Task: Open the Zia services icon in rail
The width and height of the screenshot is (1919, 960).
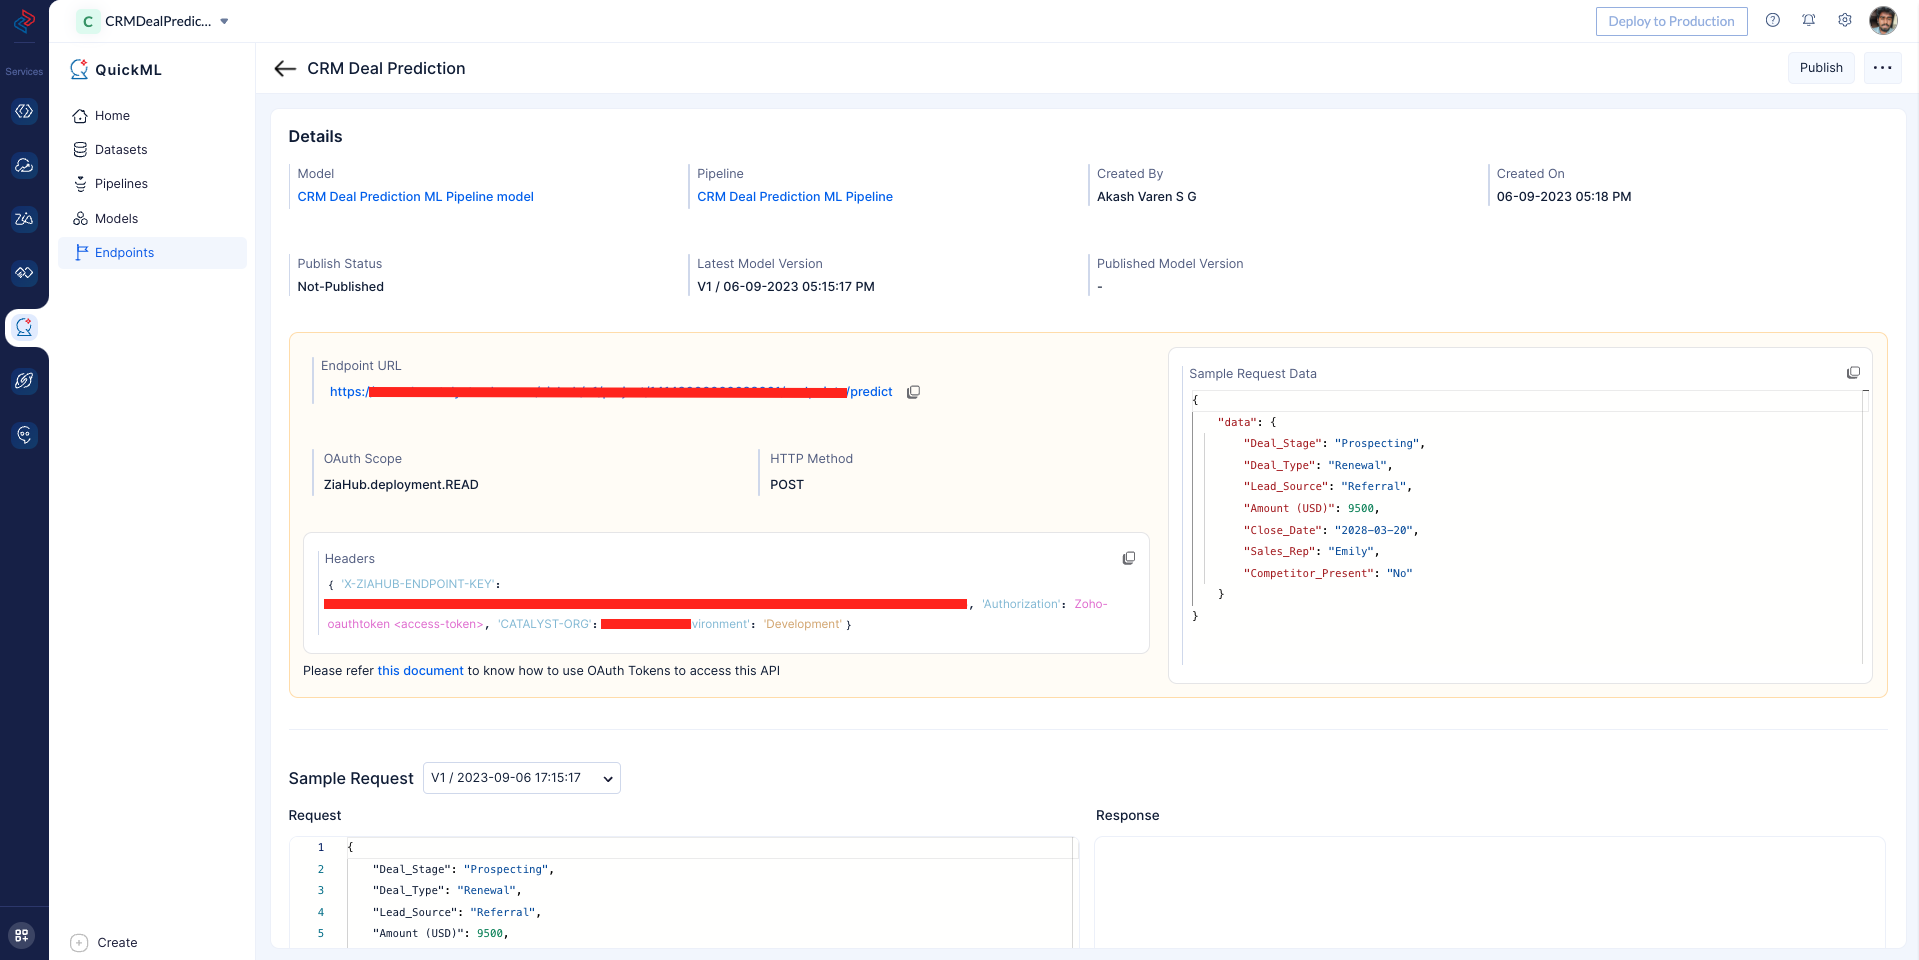Action: (x=24, y=219)
